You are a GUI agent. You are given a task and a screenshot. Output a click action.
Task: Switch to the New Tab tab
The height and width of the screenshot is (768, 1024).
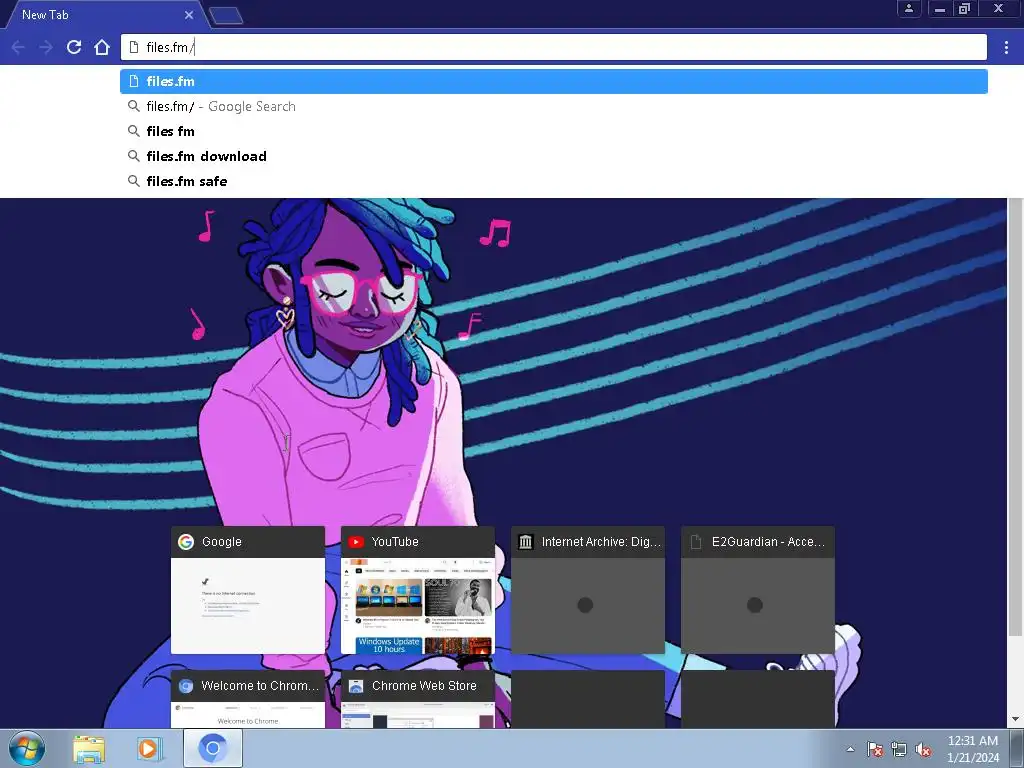point(98,14)
